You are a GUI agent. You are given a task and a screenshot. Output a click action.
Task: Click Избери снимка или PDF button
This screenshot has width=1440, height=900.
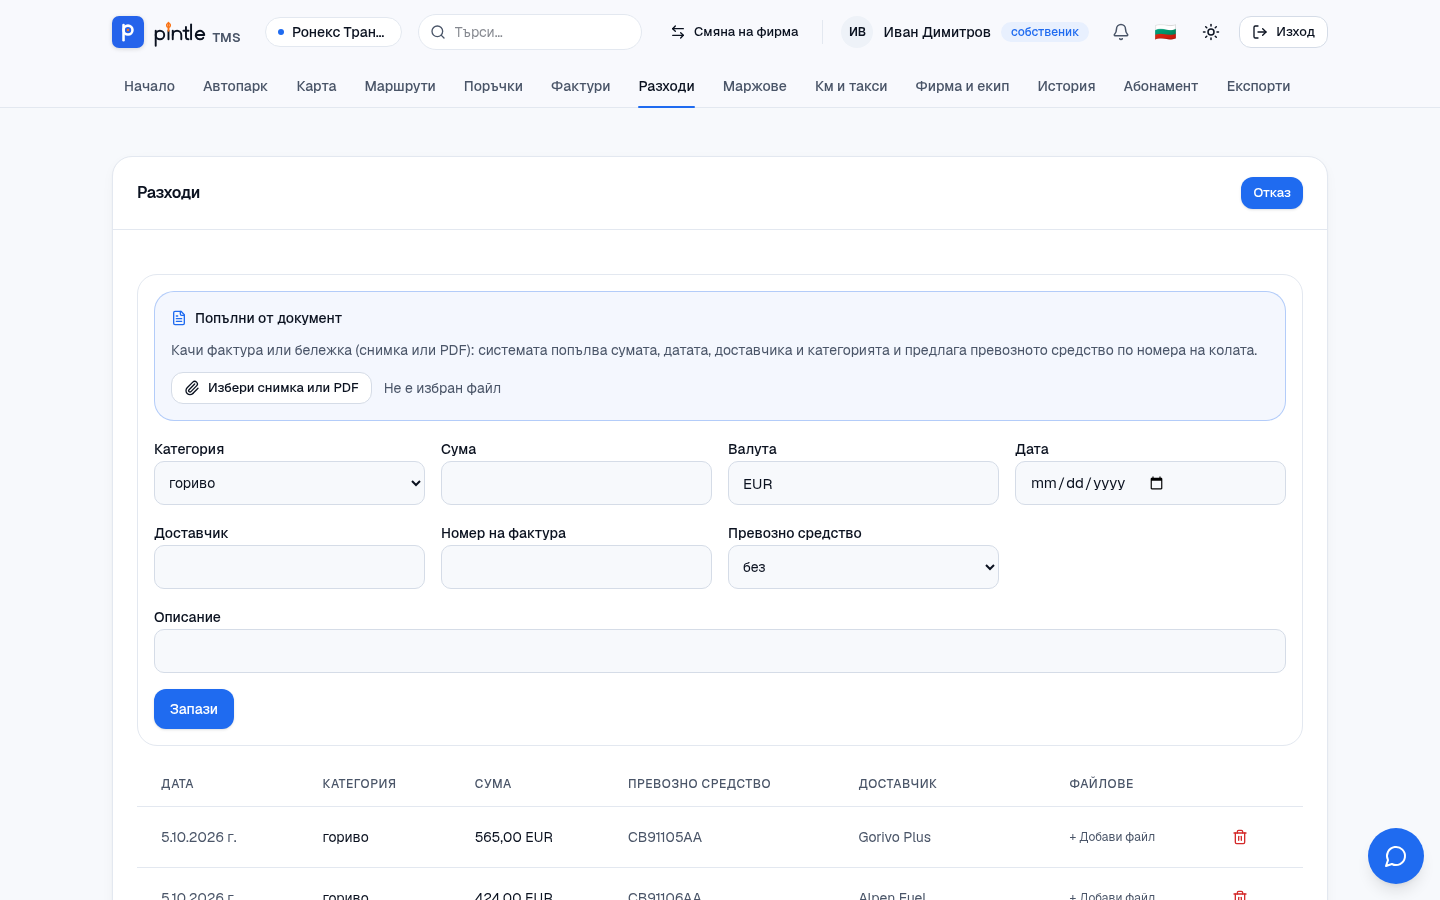271,388
